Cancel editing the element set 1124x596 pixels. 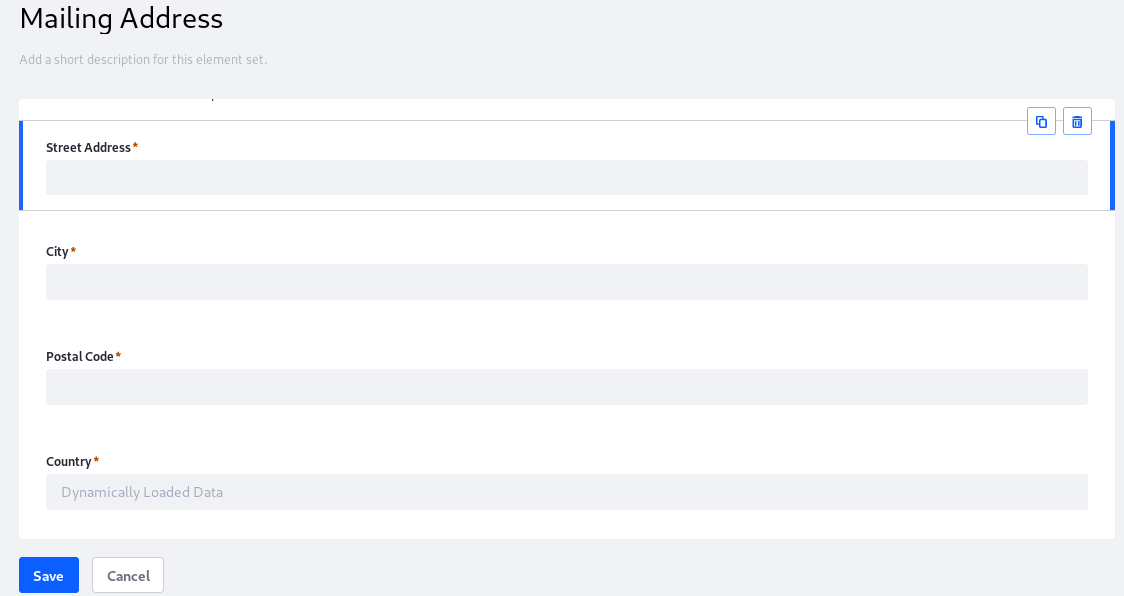(128, 575)
